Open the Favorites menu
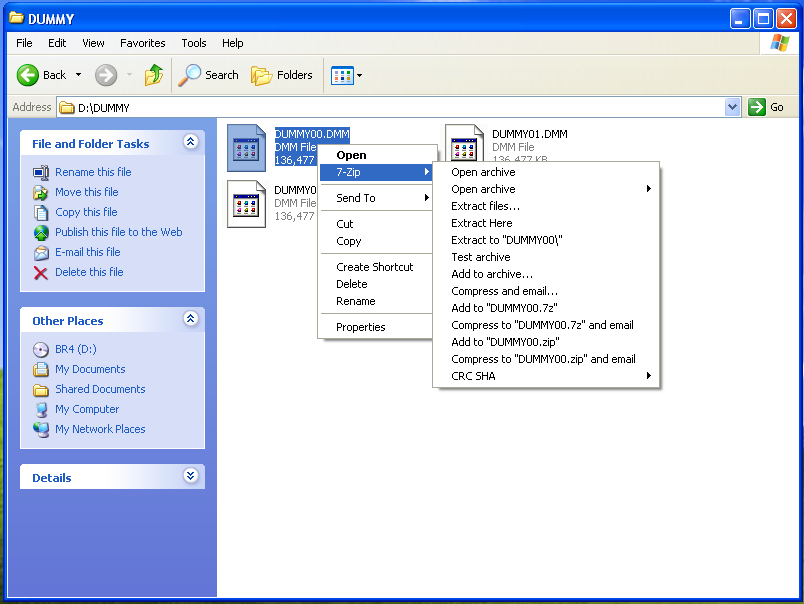Image resolution: width=804 pixels, height=604 pixels. click(x=143, y=43)
